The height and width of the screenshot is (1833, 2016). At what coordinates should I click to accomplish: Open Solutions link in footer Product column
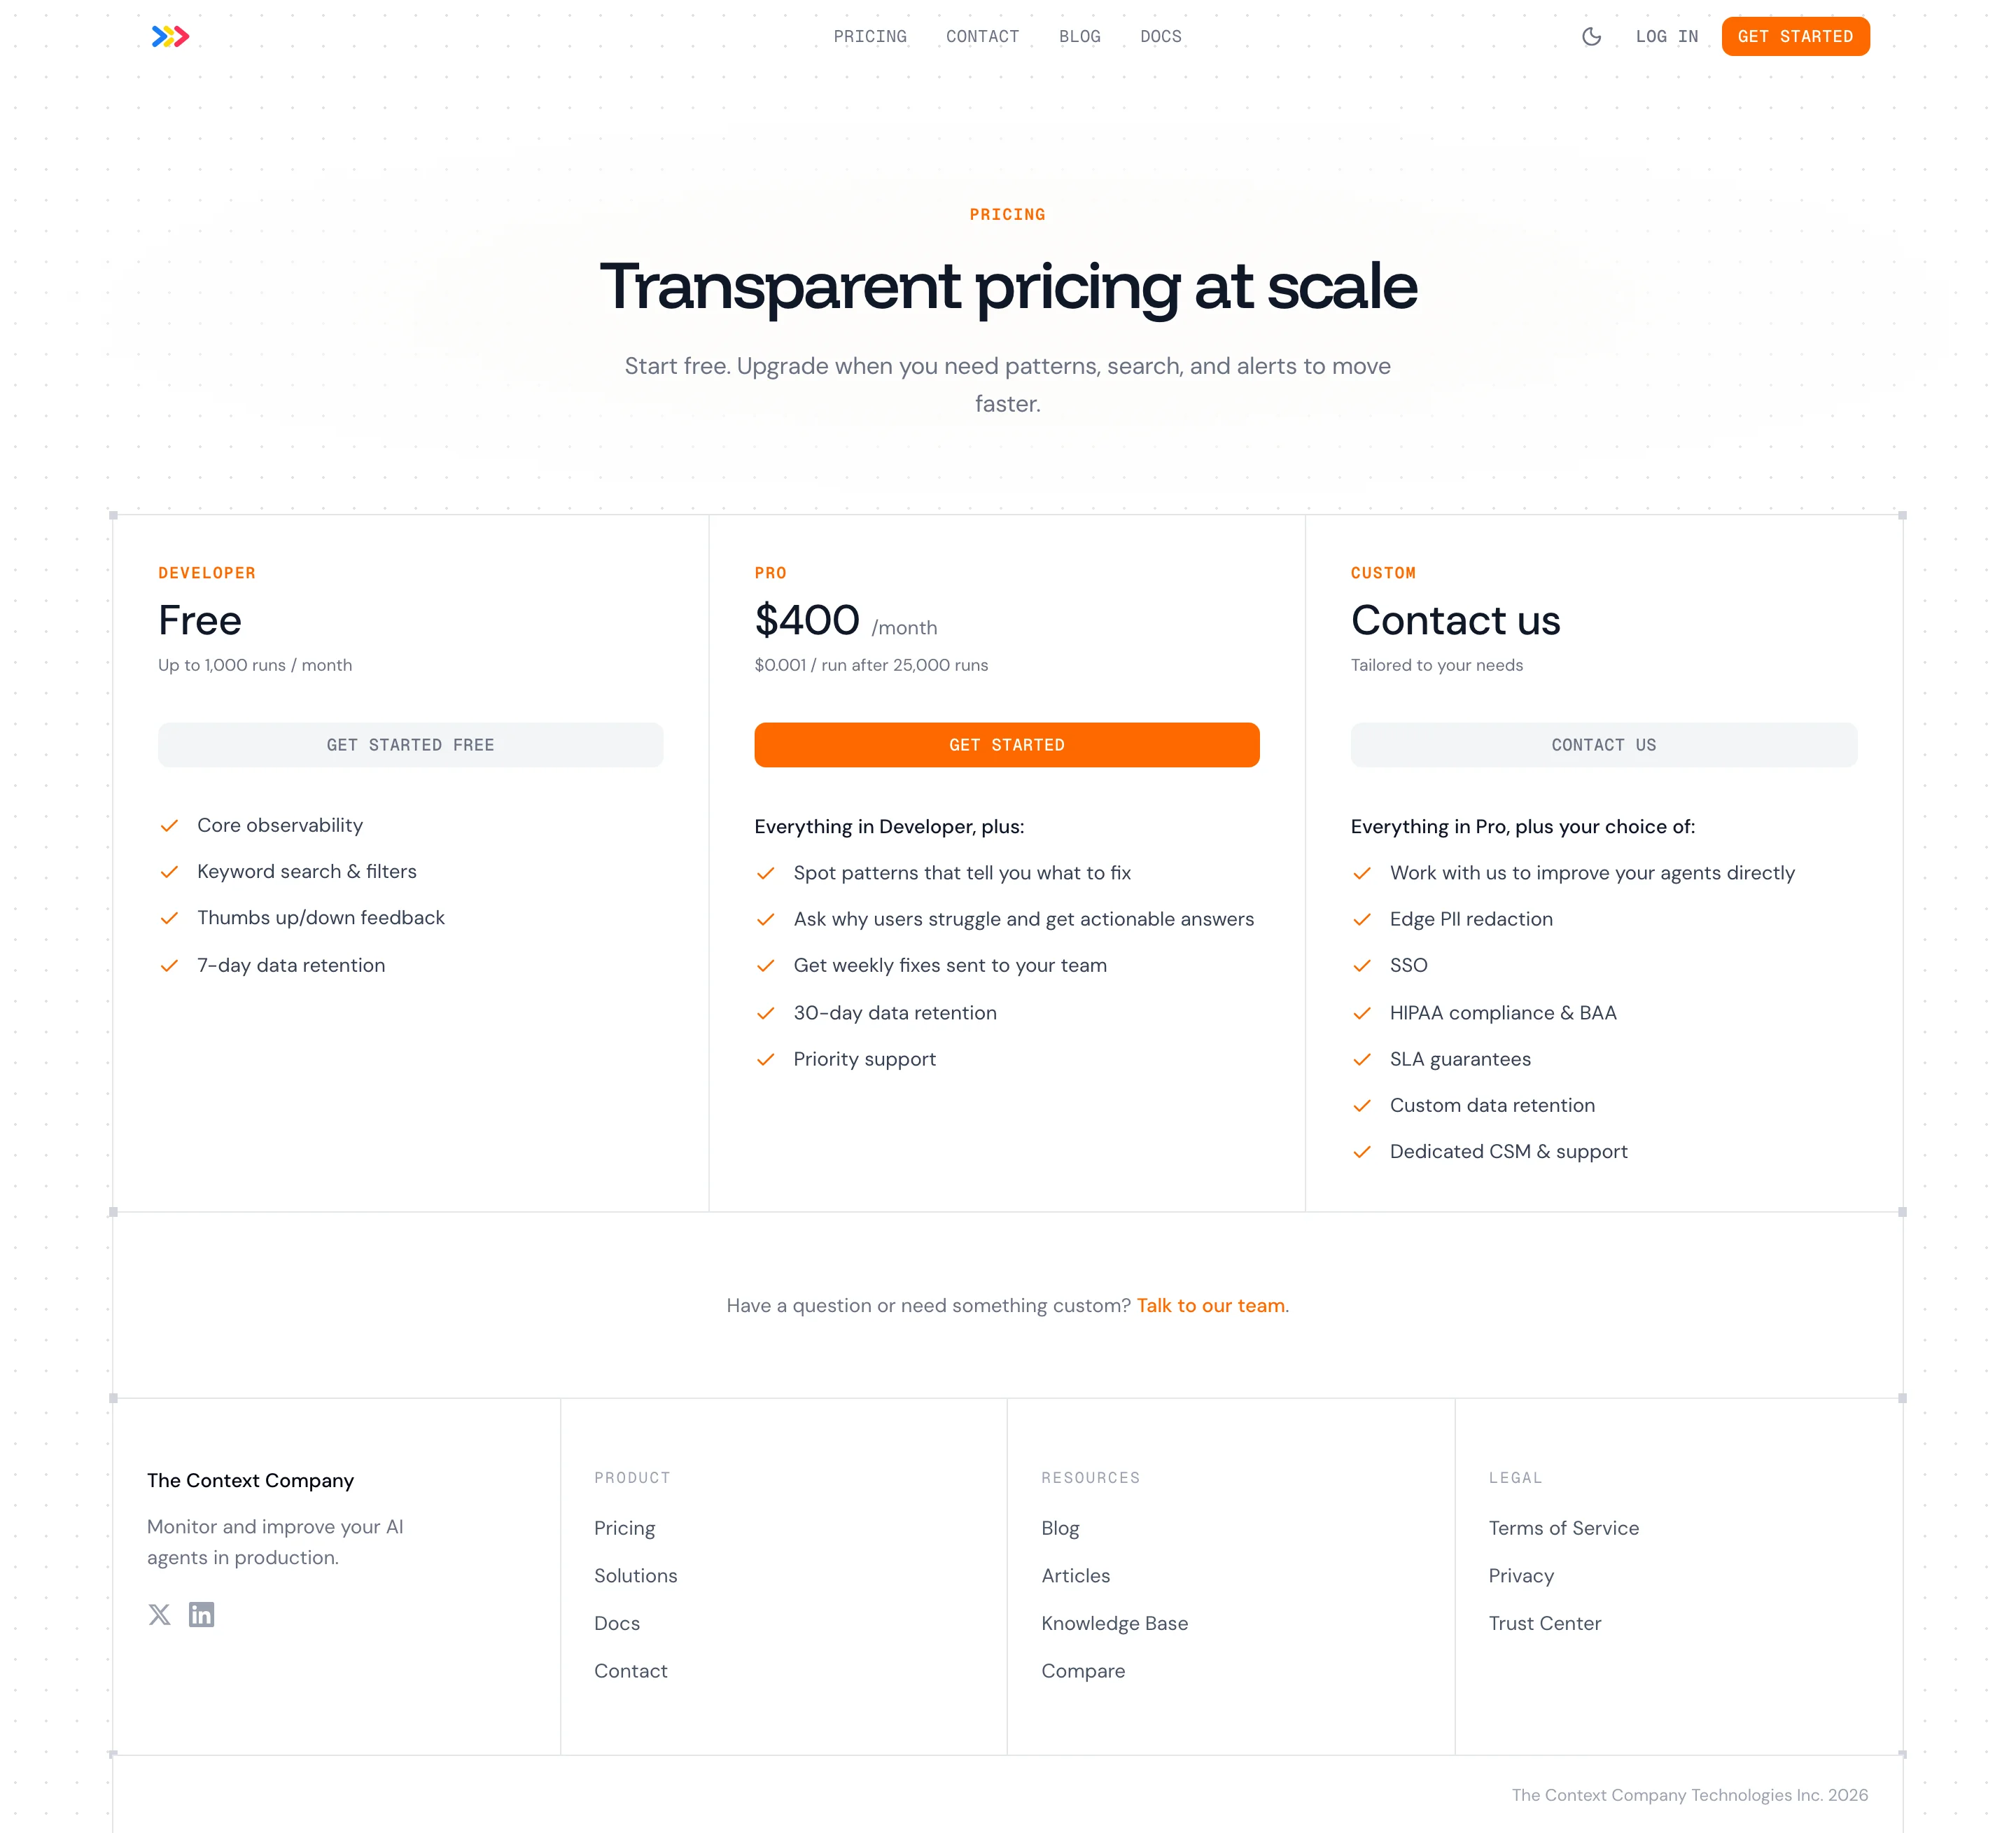(635, 1575)
